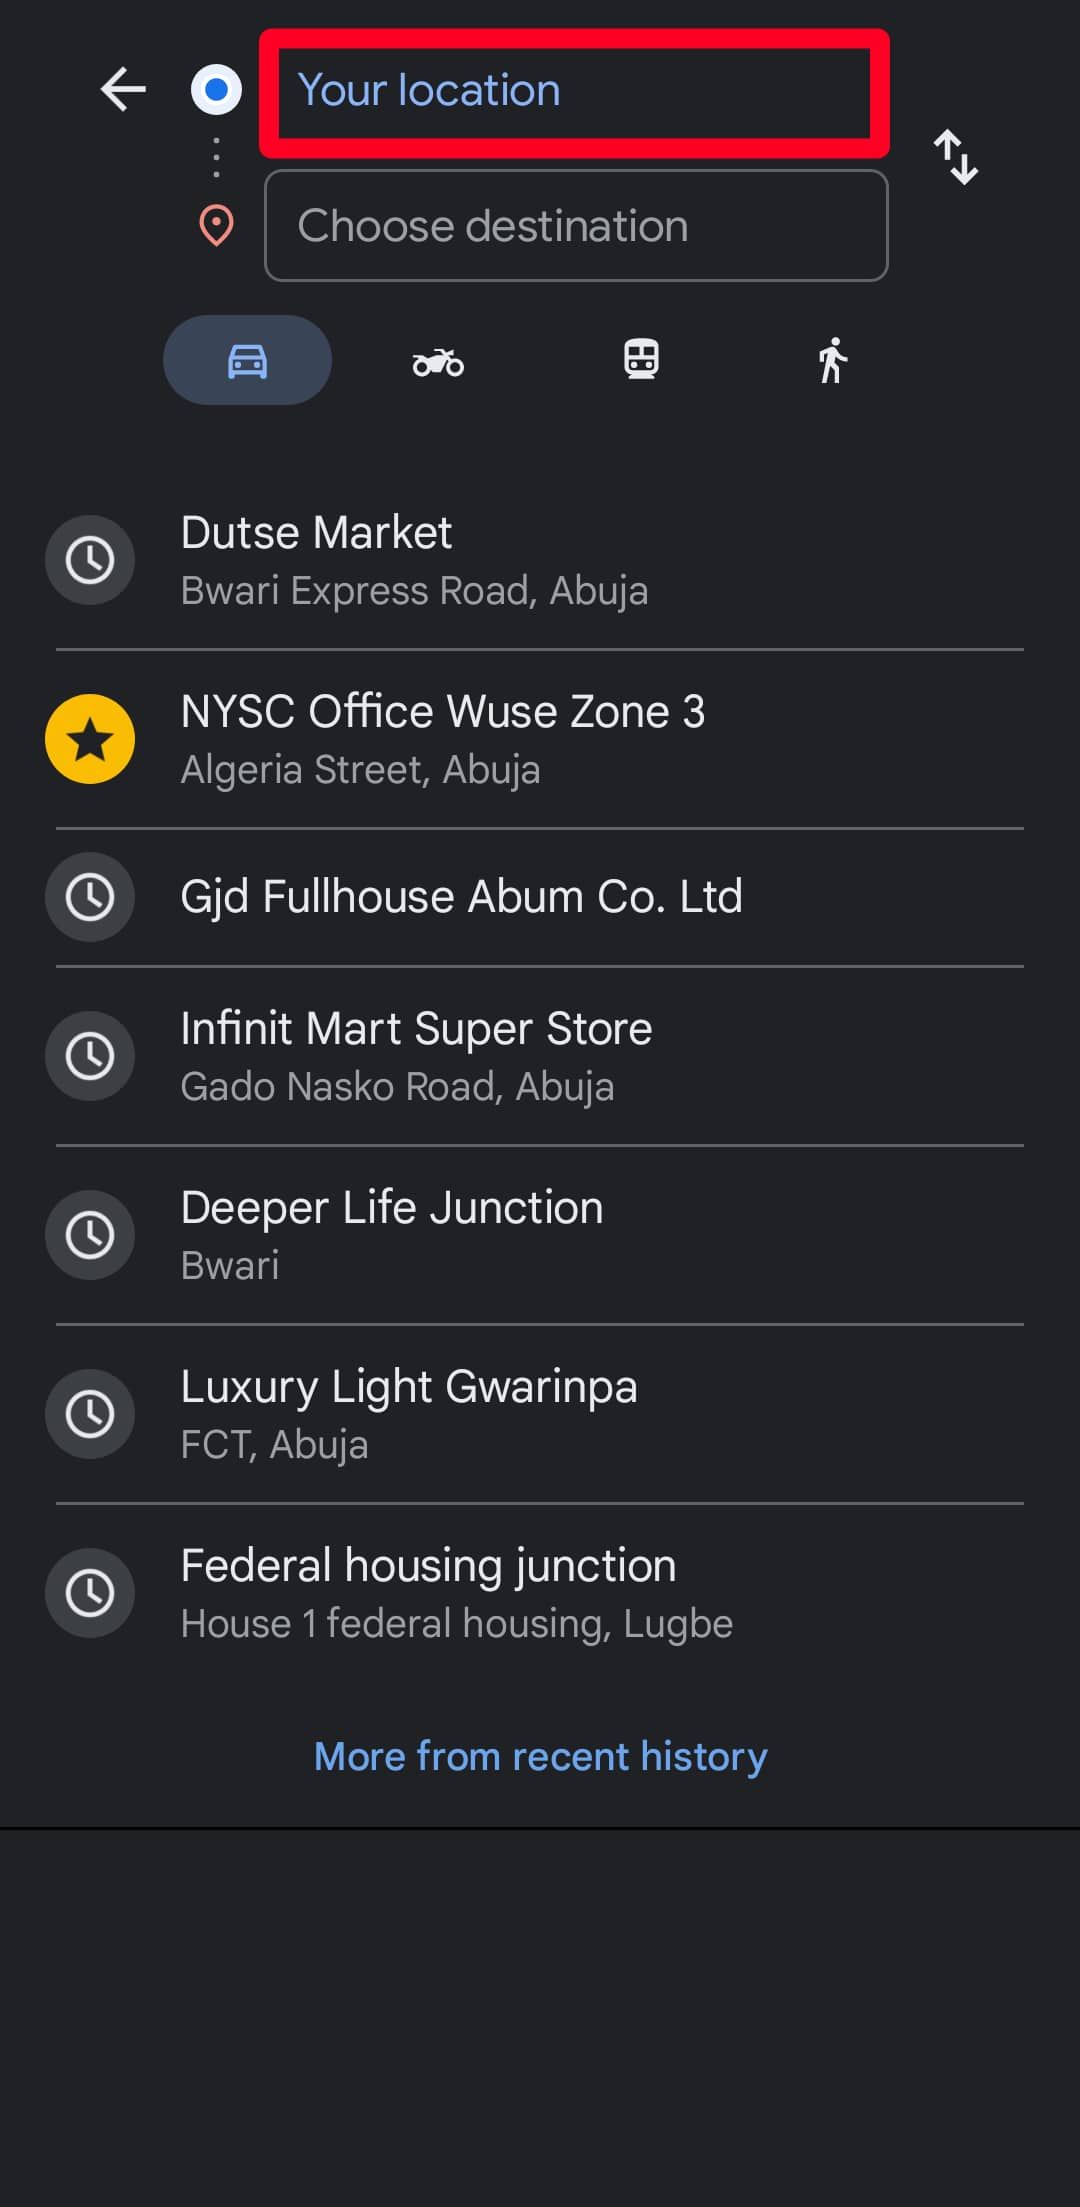Tap the star icon for NYSC Office
The width and height of the screenshot is (1080, 2207).
pos(90,739)
